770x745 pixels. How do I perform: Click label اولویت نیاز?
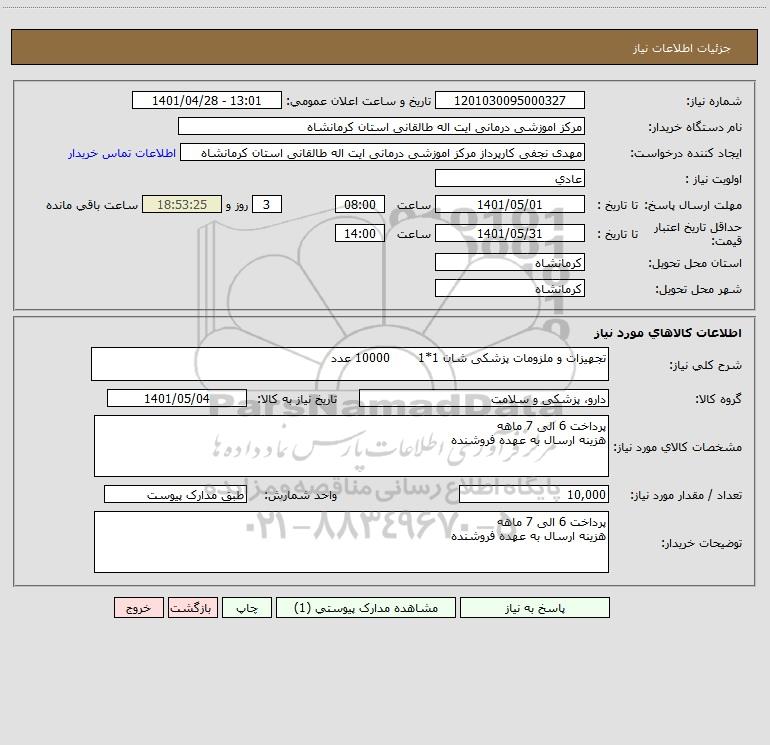point(714,180)
